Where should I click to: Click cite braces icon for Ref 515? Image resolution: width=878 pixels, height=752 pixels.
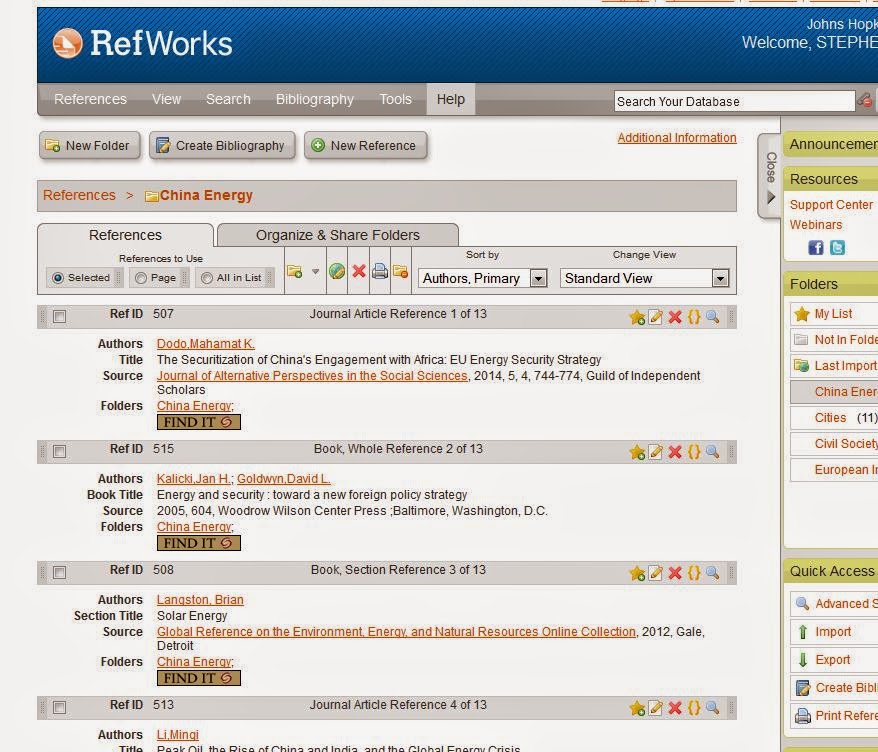point(694,451)
